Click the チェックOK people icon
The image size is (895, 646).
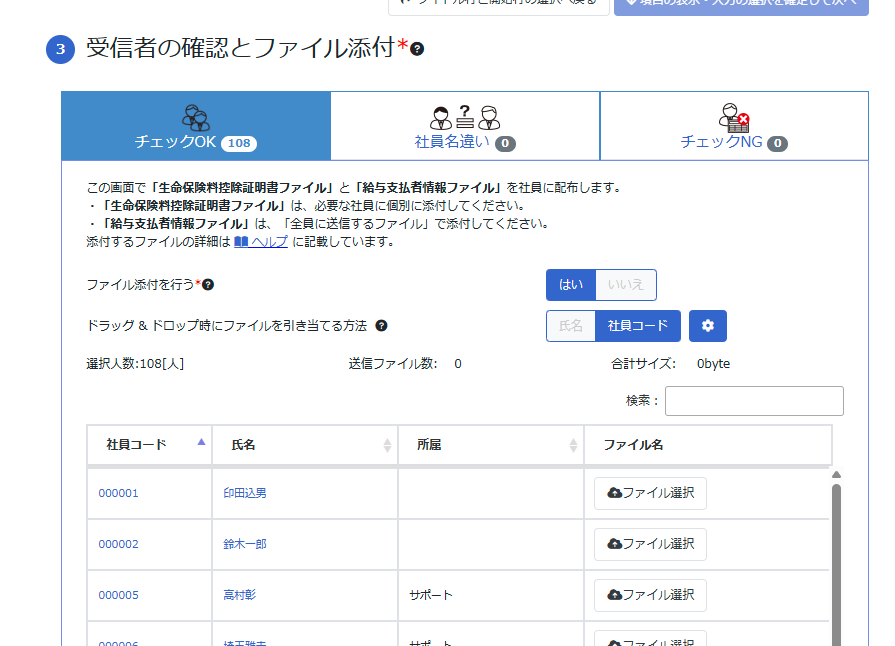pyautogui.click(x=196, y=117)
